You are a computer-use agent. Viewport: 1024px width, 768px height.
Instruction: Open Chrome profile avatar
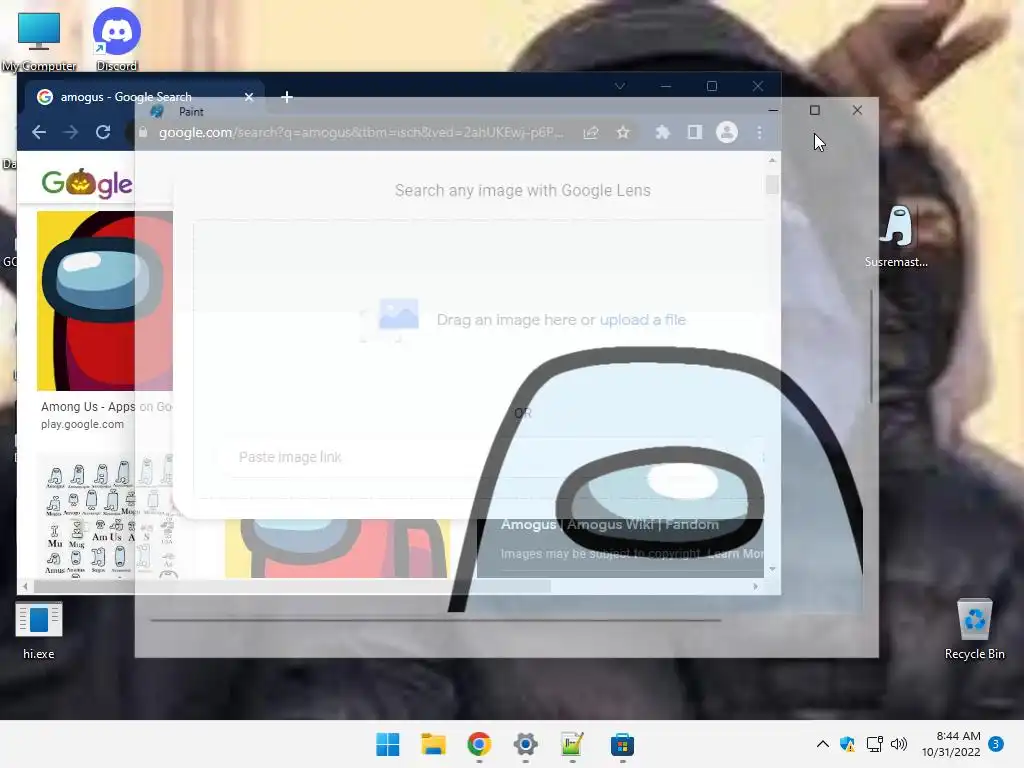point(727,133)
